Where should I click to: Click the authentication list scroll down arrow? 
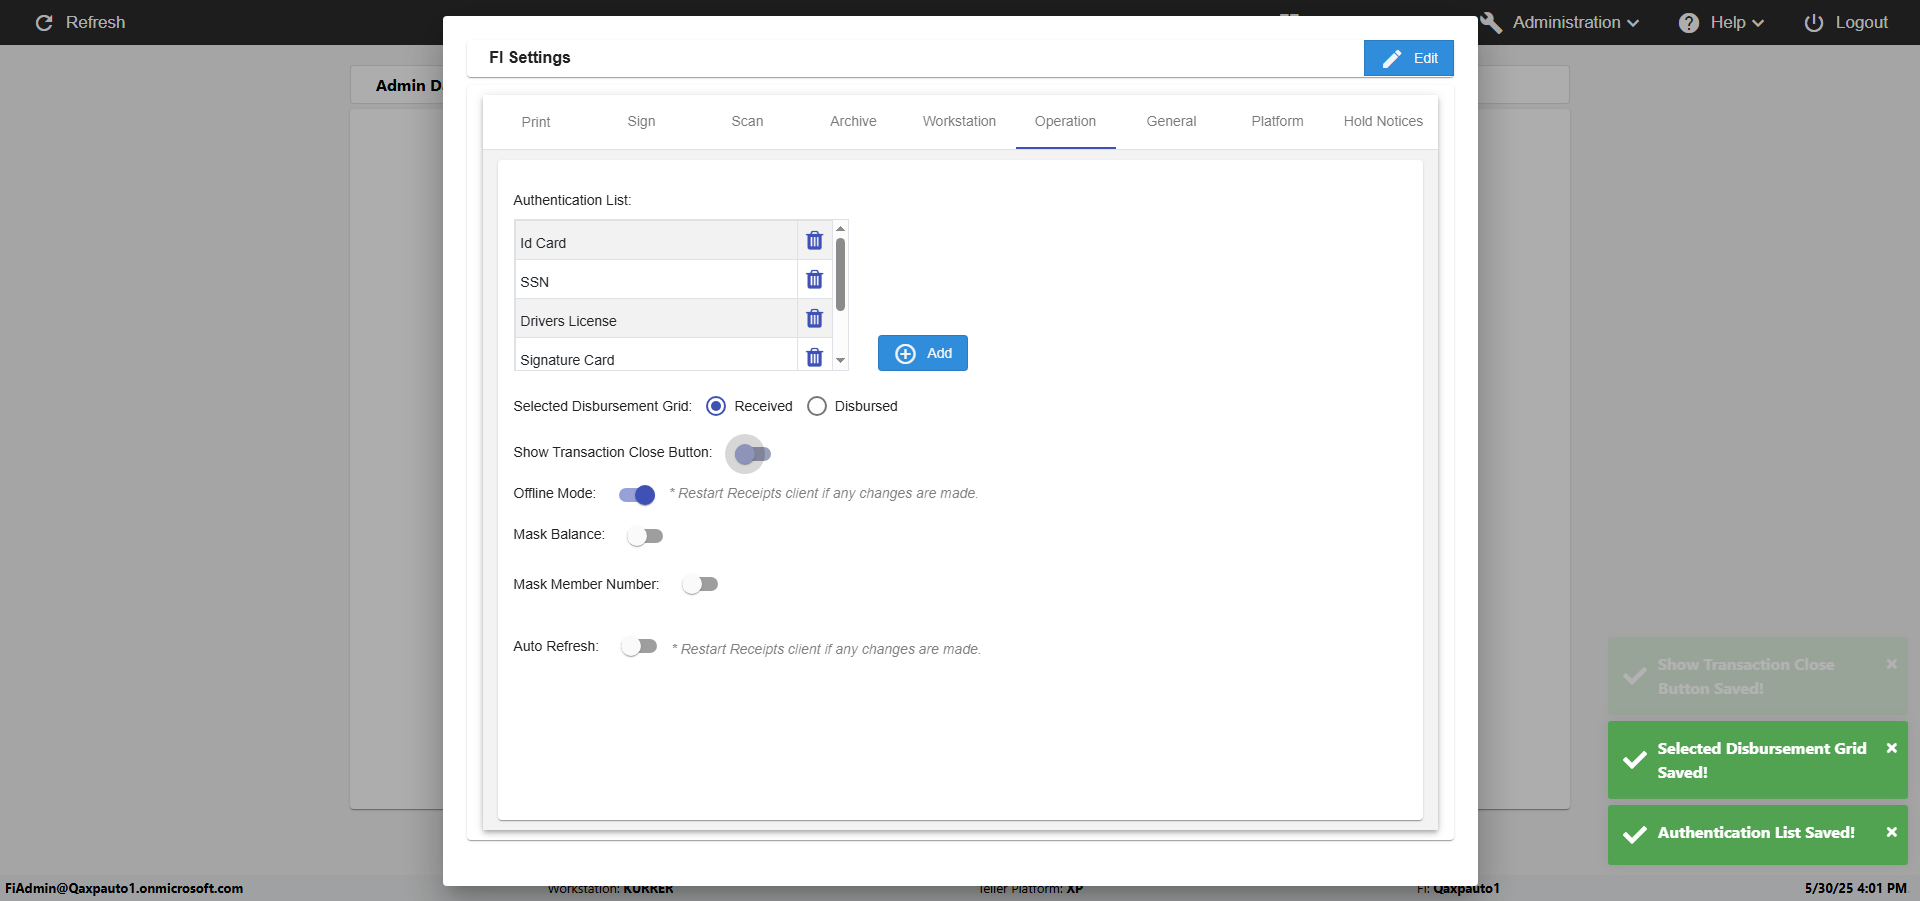(x=840, y=360)
